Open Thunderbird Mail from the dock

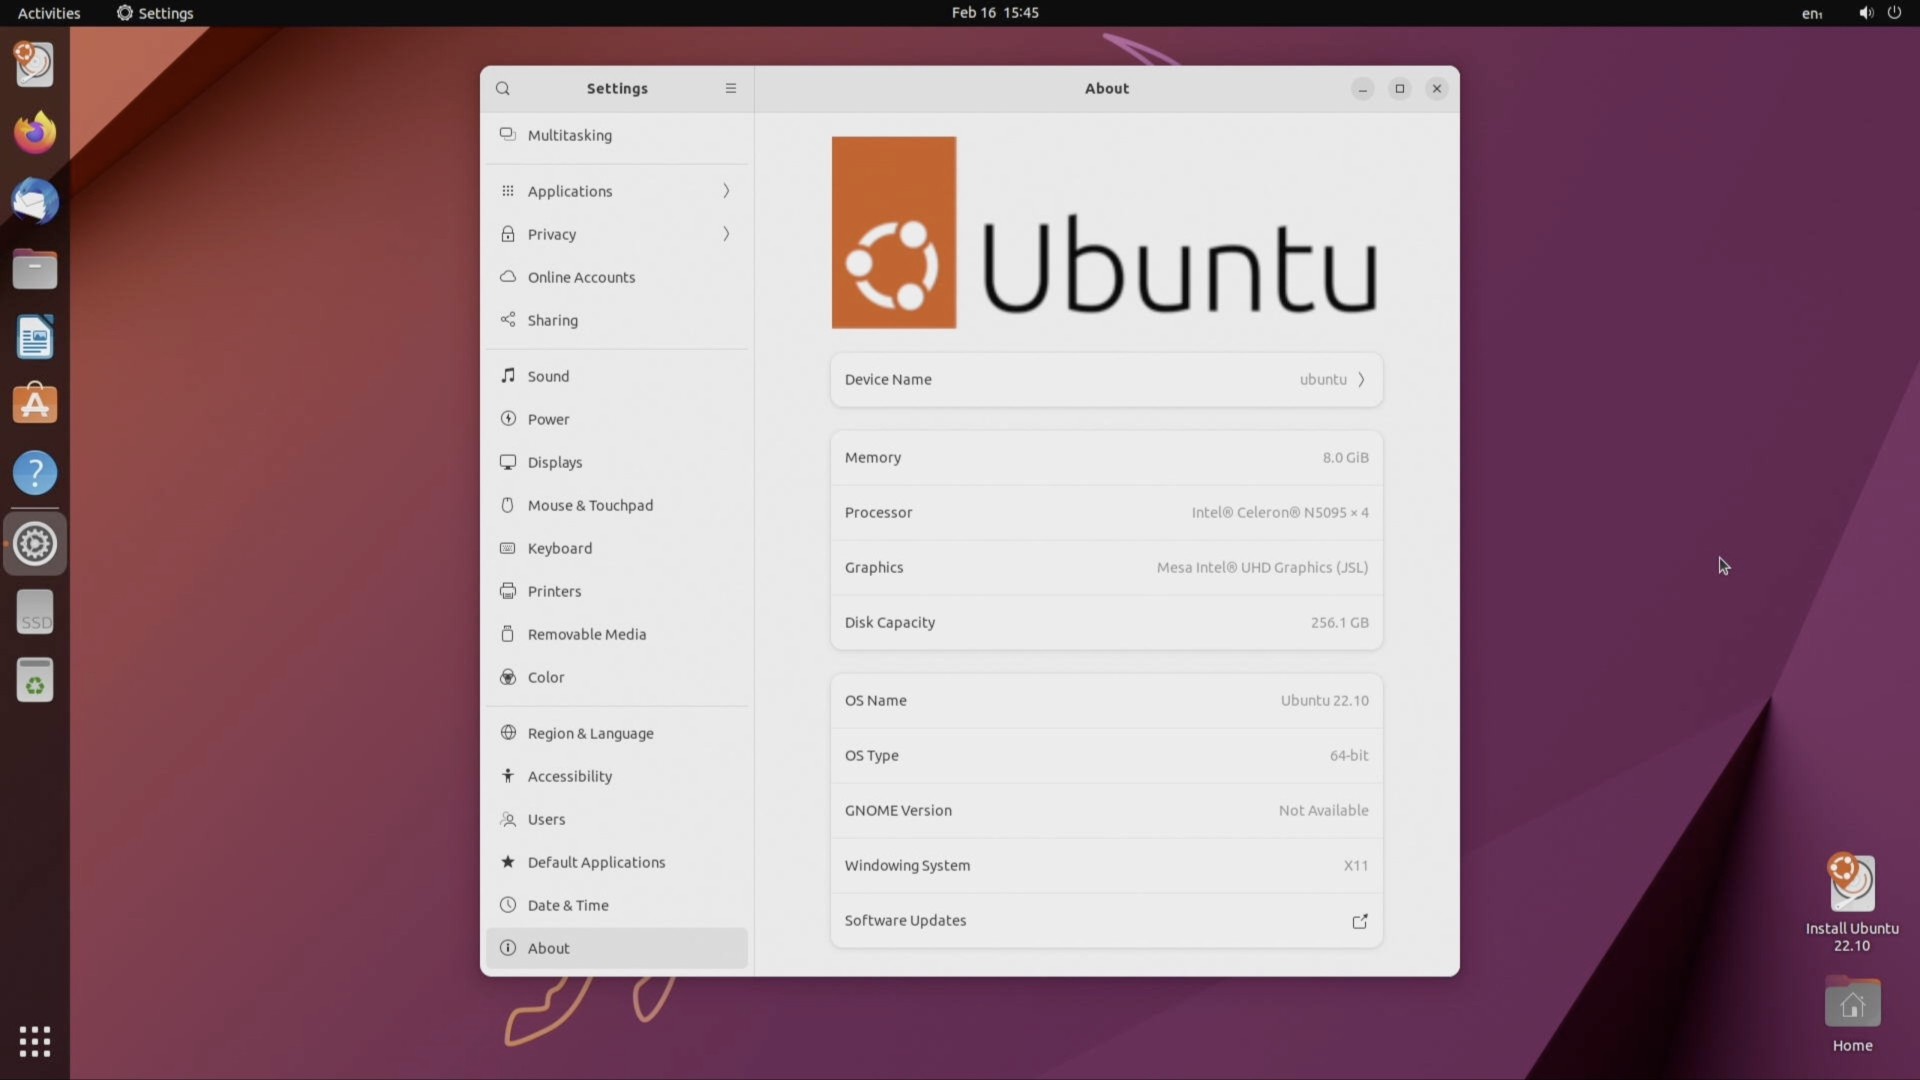pyautogui.click(x=35, y=201)
